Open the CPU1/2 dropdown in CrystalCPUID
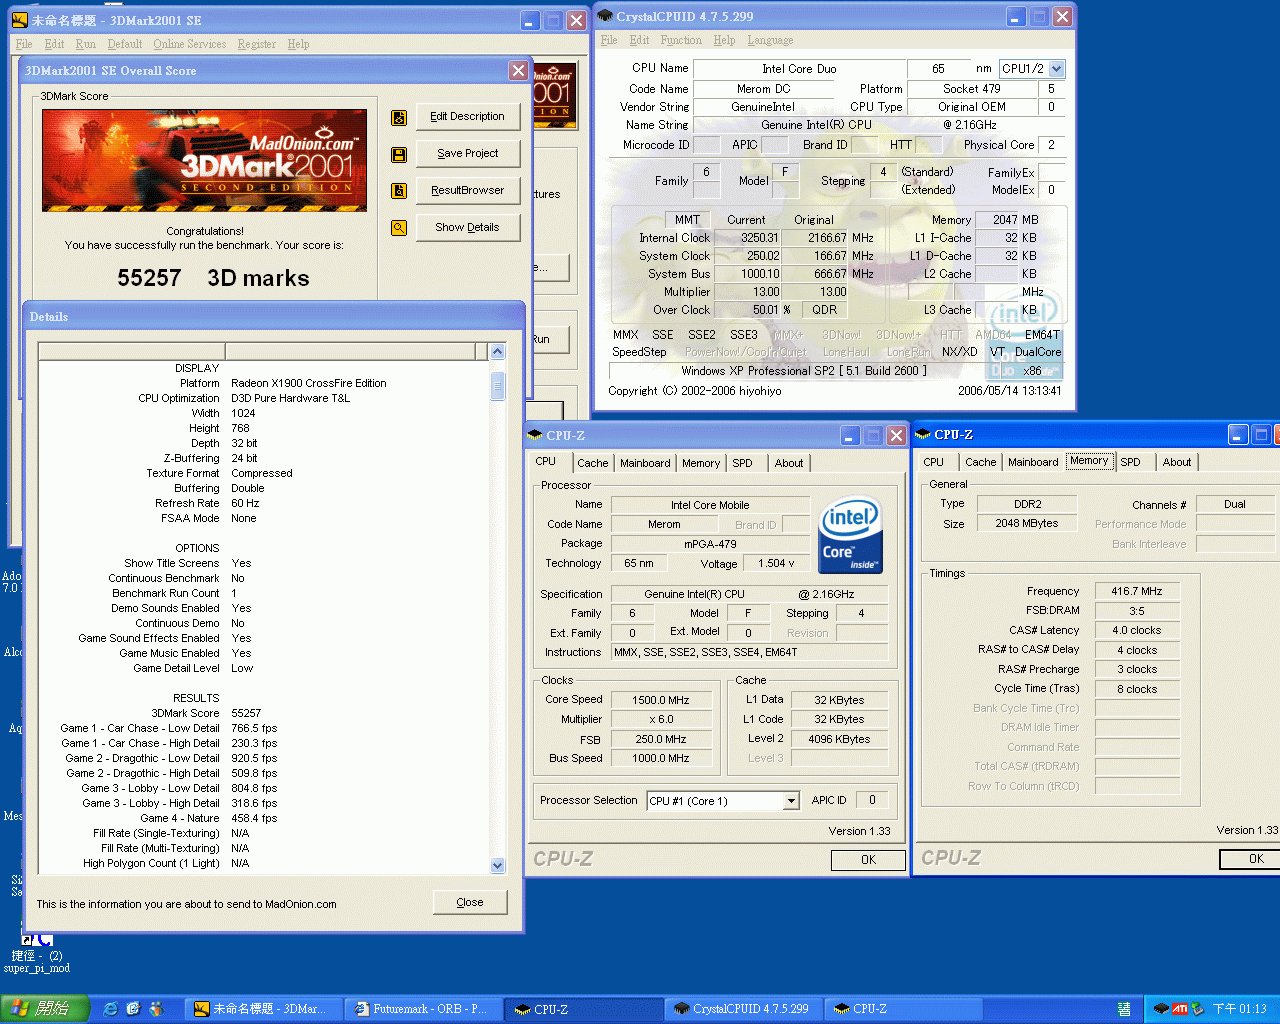The image size is (1280, 1024). click(x=1057, y=69)
